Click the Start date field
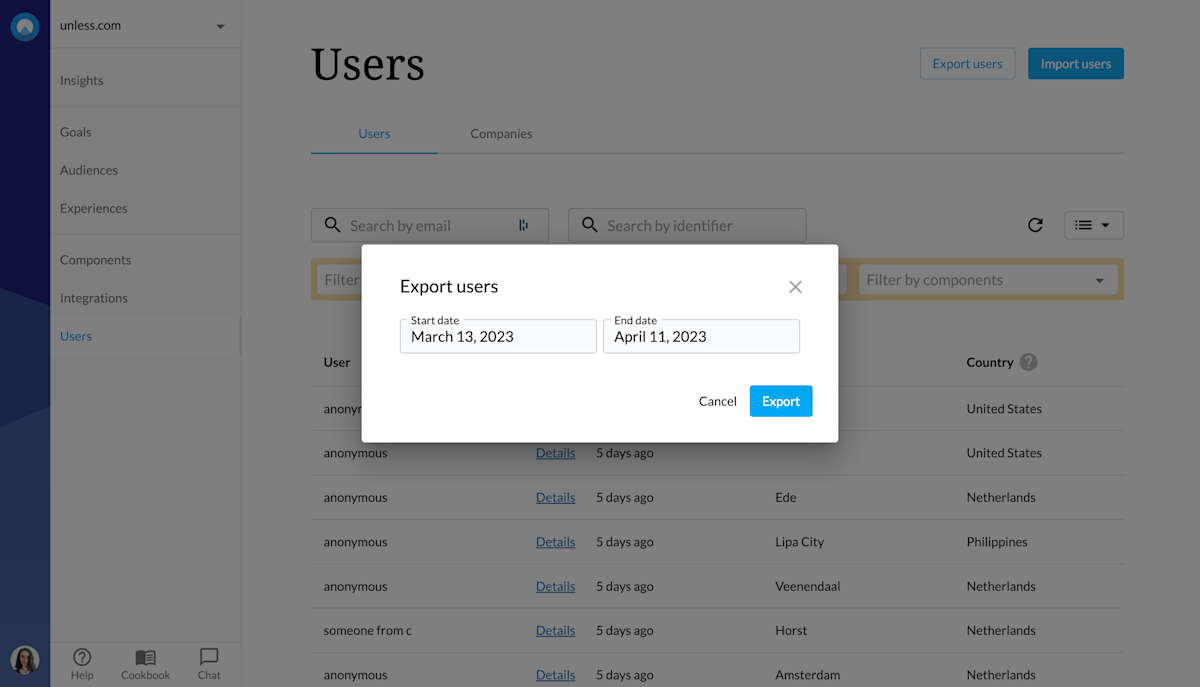 [x=497, y=337]
